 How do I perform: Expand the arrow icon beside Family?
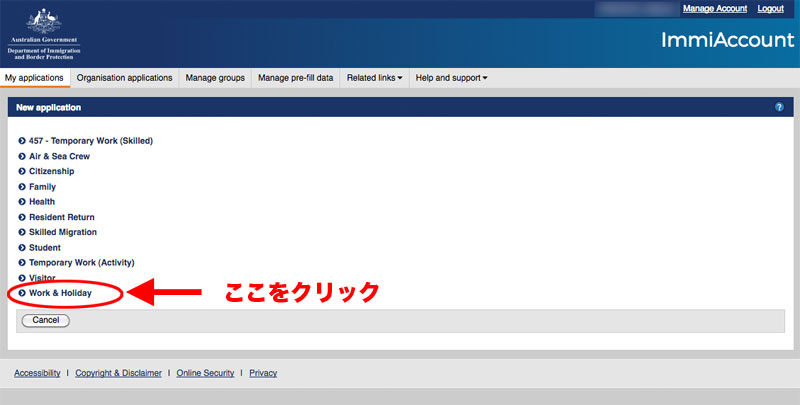(22, 187)
